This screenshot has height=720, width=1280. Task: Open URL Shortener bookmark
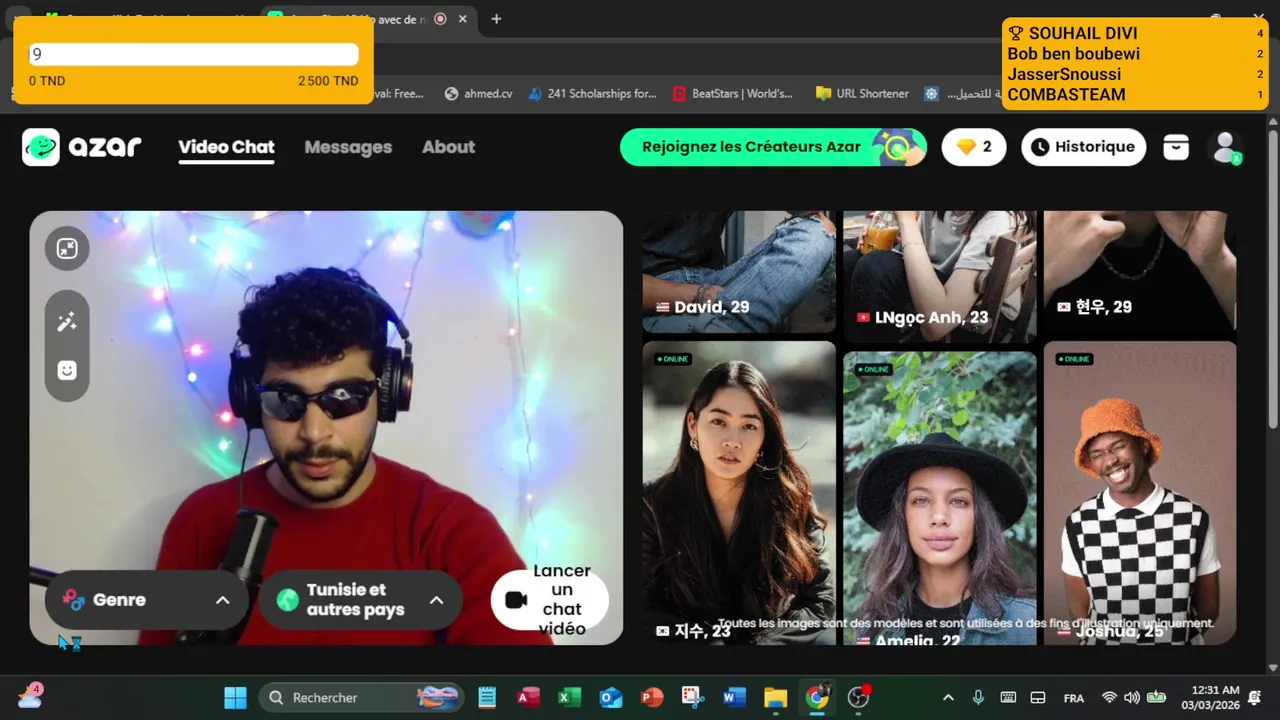pos(862,93)
